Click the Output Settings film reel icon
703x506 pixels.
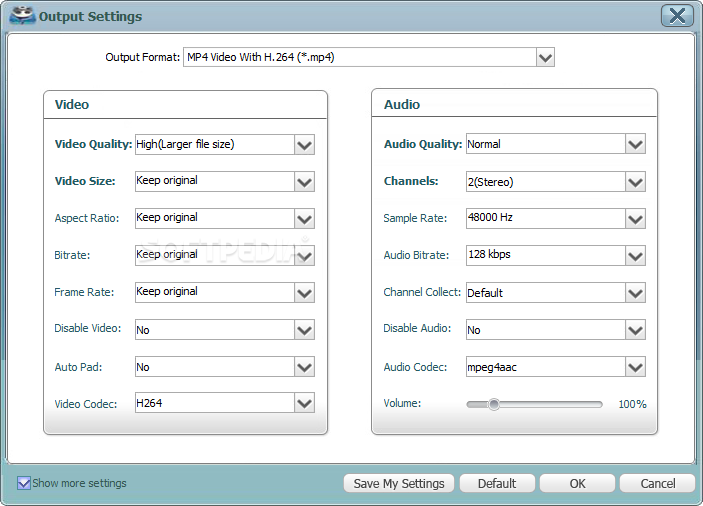(x=22, y=16)
